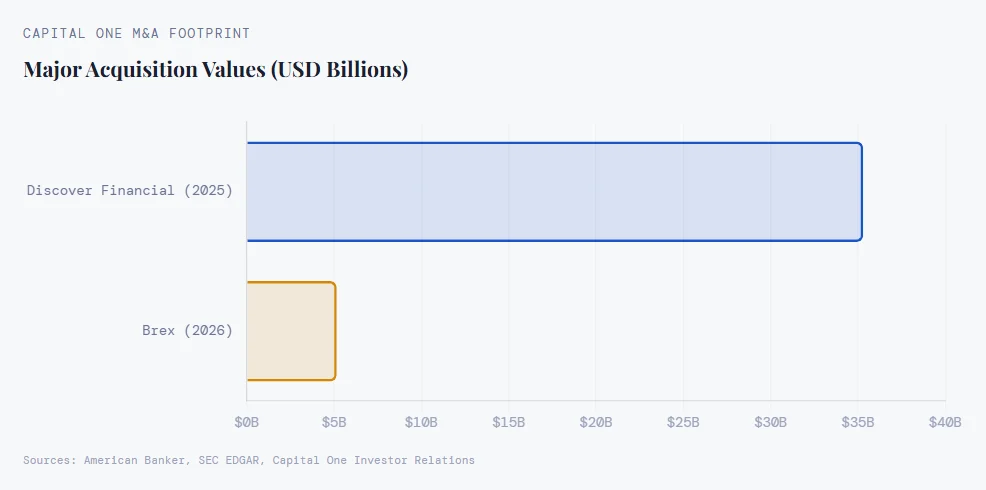Click the 'Sources:' footnote label
This screenshot has height=490, width=986.
tap(50, 460)
